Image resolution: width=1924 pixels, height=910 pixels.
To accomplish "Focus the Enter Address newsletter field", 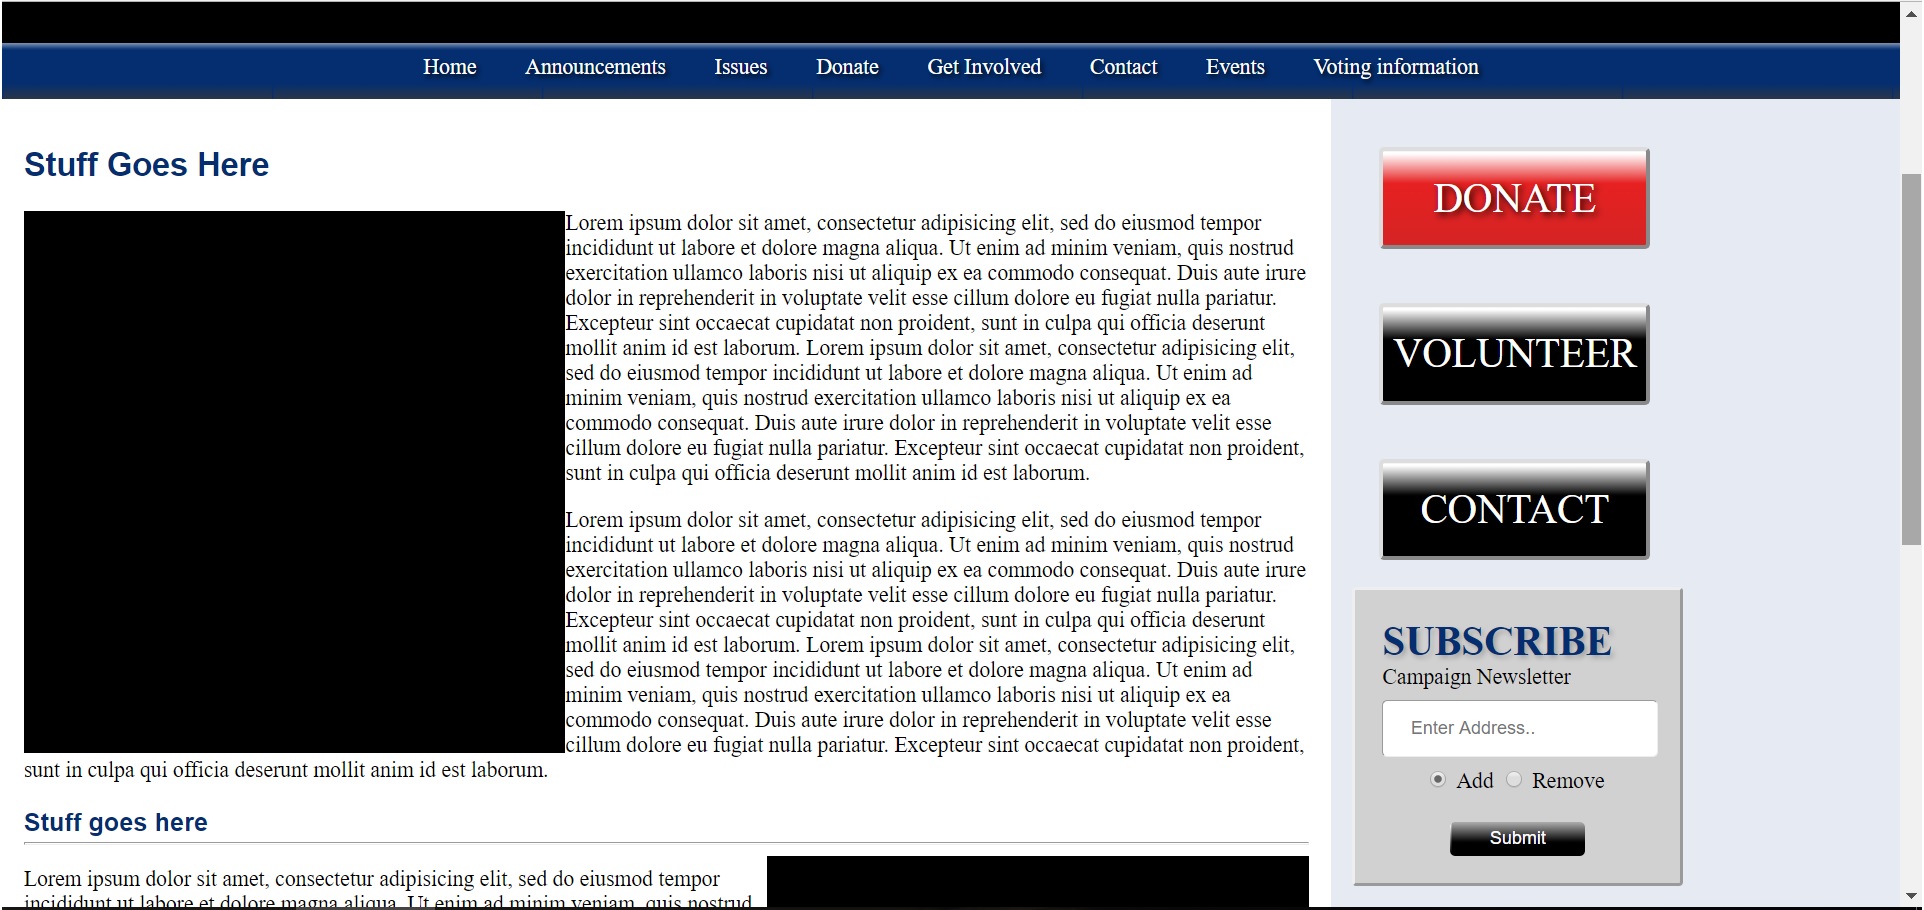I will pos(1519,728).
